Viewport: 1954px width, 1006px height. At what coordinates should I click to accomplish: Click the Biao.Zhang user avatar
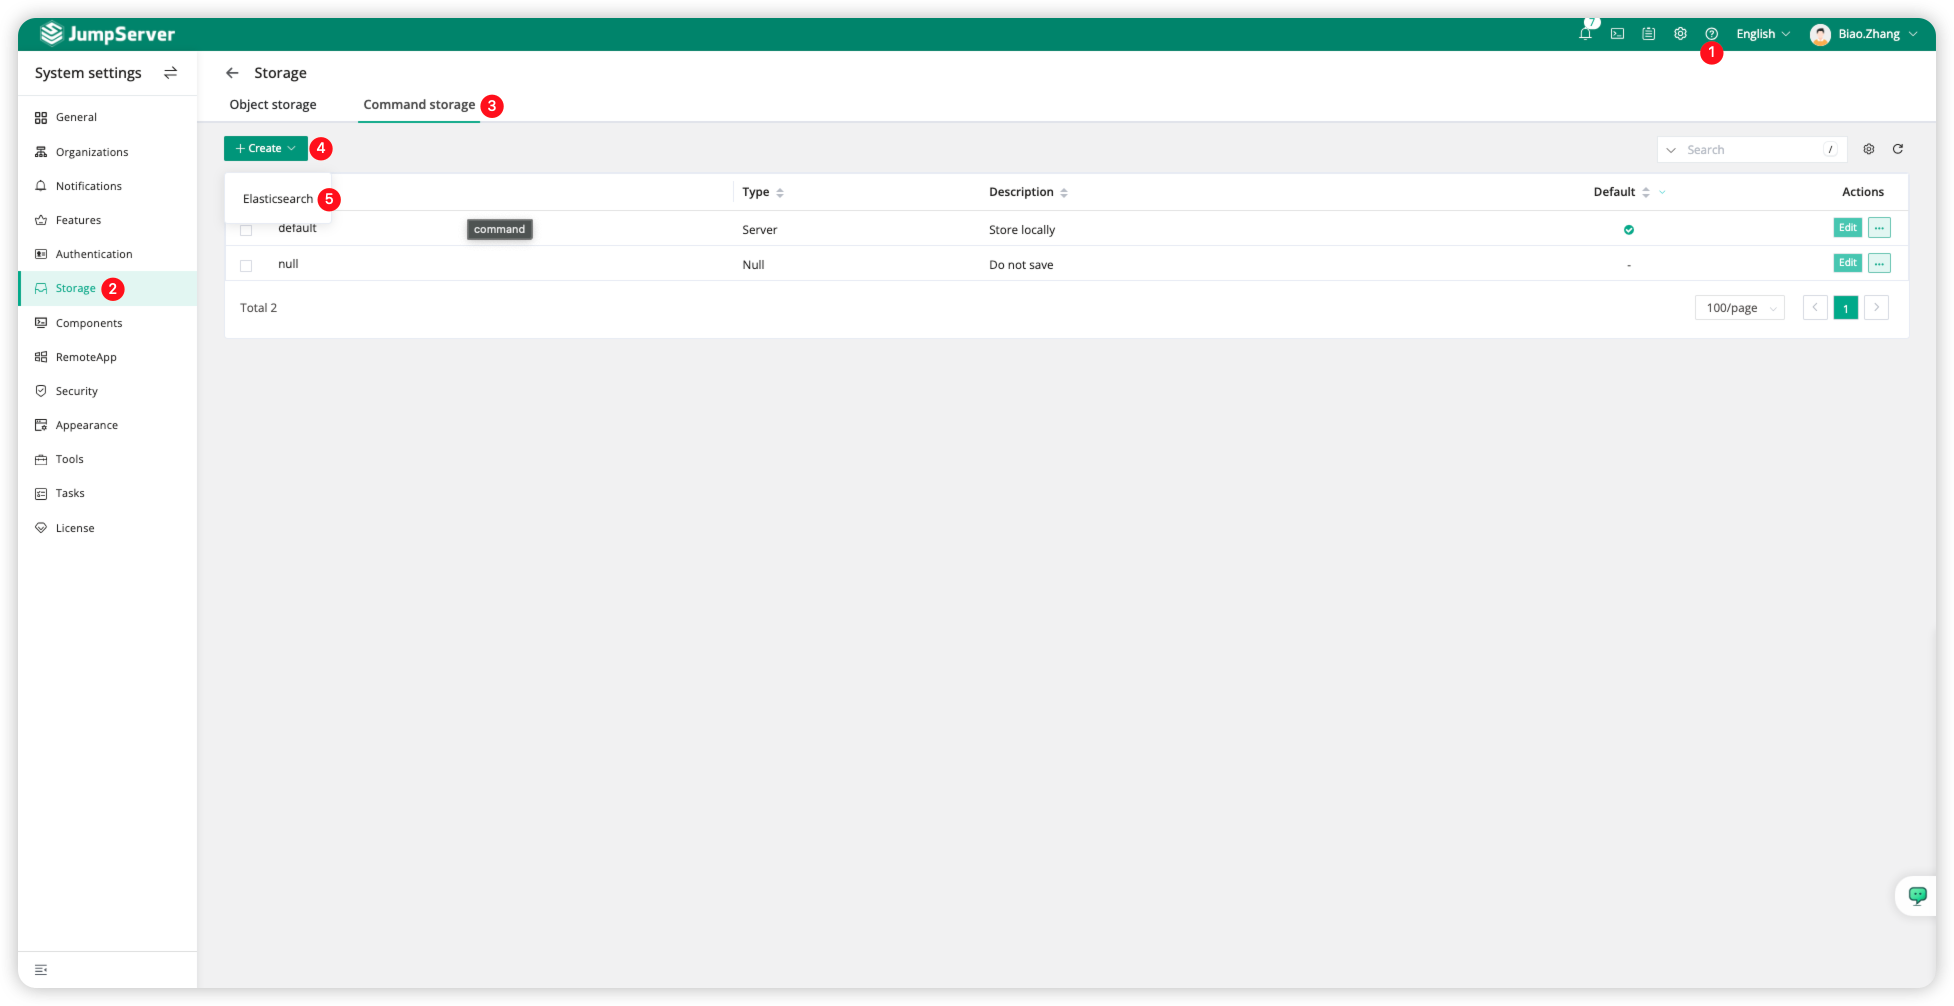(x=1820, y=34)
